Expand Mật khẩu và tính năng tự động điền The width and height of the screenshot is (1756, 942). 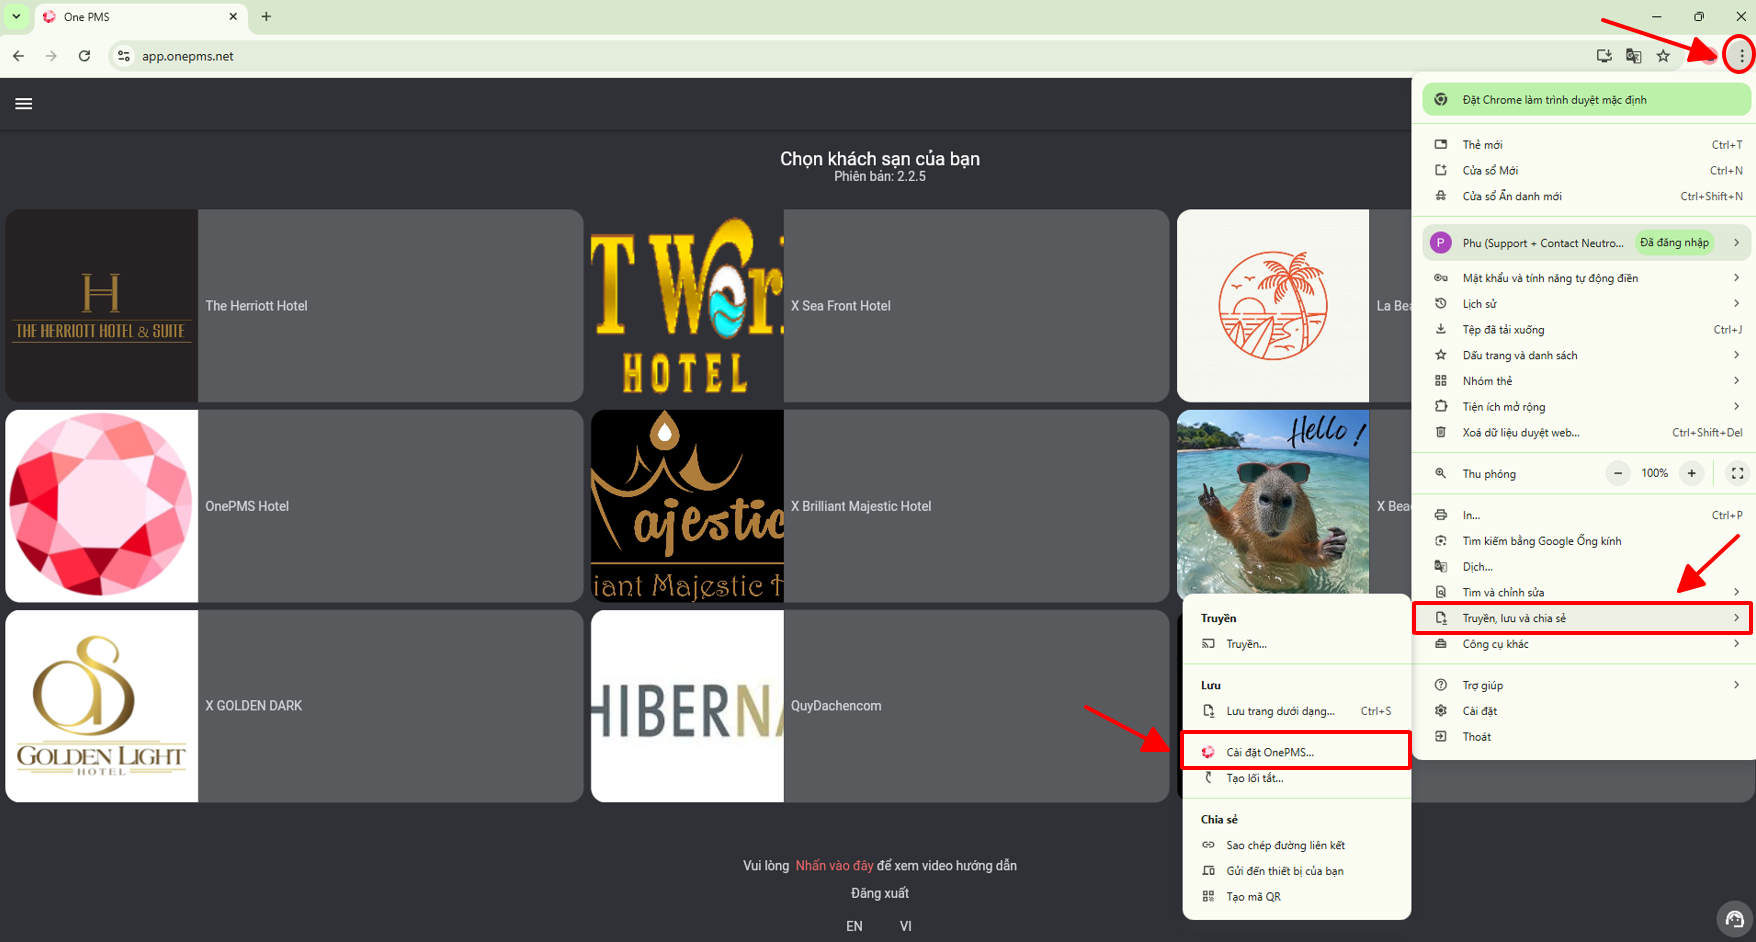tap(1588, 278)
